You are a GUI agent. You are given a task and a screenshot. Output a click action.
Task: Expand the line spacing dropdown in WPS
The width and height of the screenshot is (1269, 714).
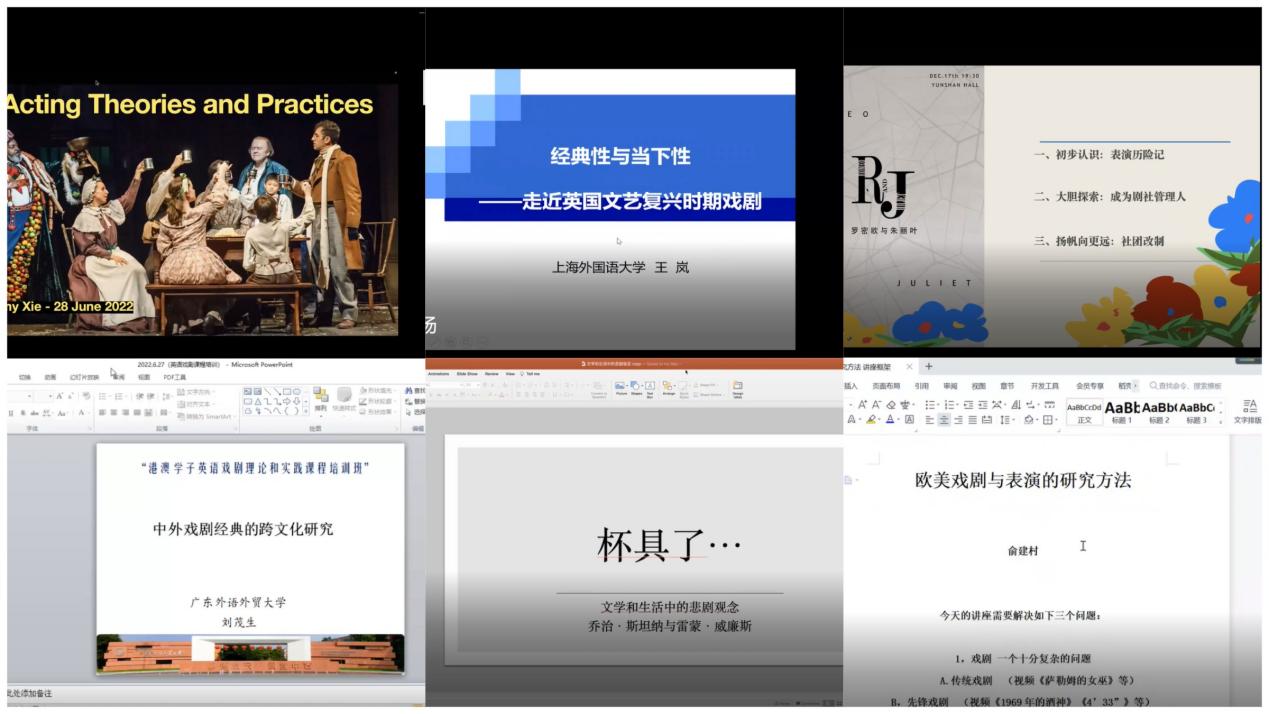point(1015,420)
